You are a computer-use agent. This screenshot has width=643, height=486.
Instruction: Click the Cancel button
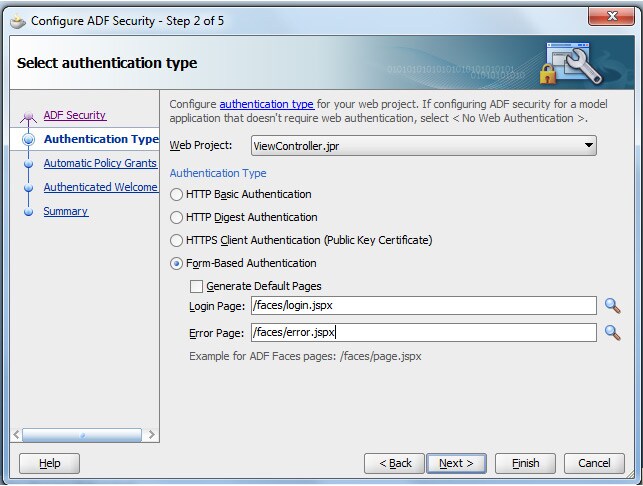click(x=594, y=463)
